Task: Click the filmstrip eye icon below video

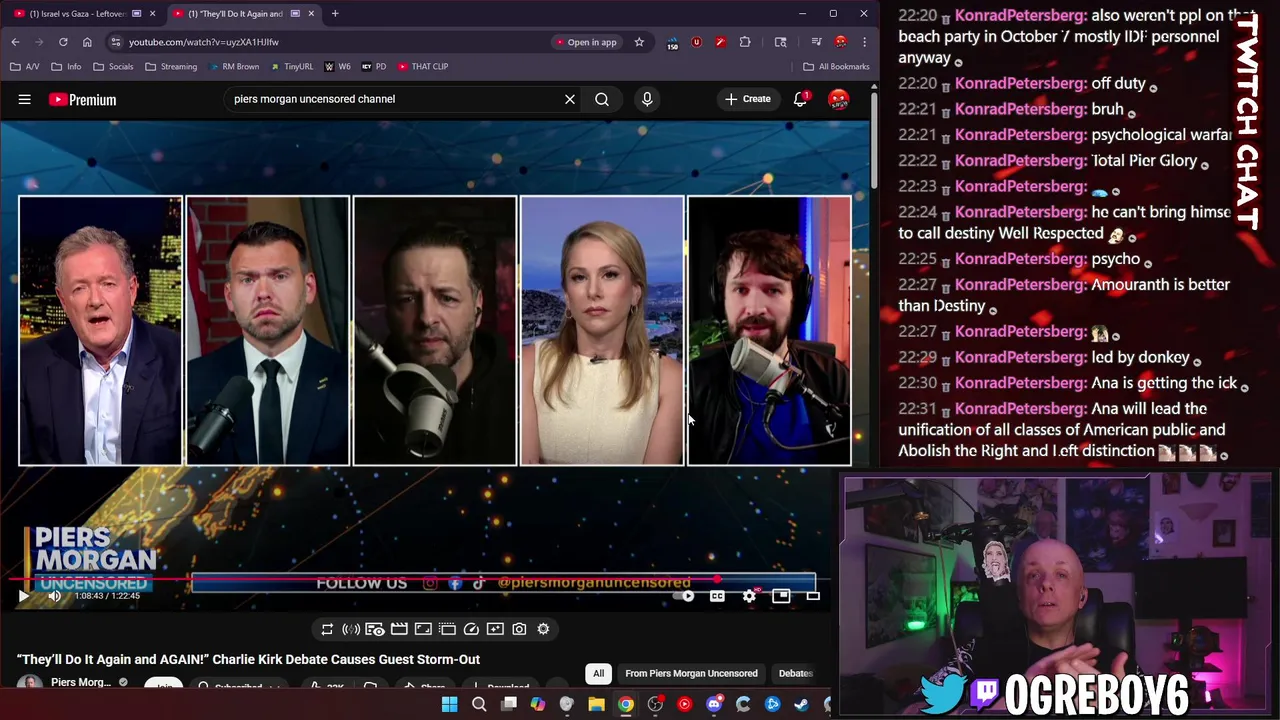Action: pos(375,629)
